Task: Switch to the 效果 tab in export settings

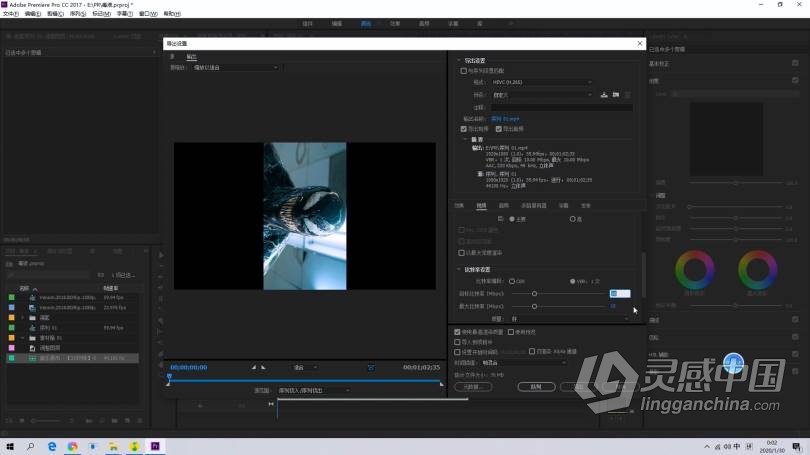Action: pos(459,206)
